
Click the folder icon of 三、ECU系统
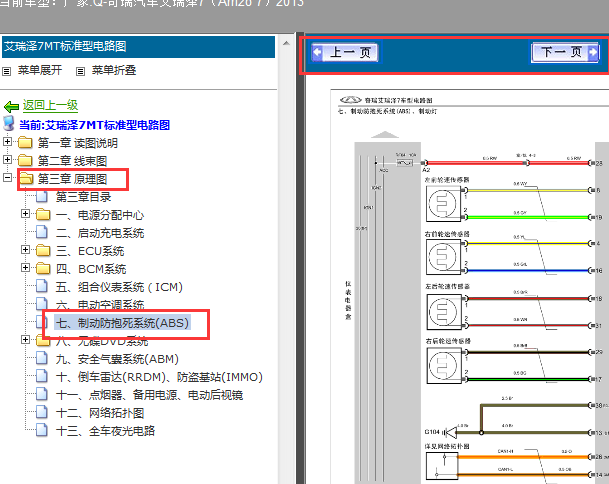pyautogui.click(x=43, y=251)
